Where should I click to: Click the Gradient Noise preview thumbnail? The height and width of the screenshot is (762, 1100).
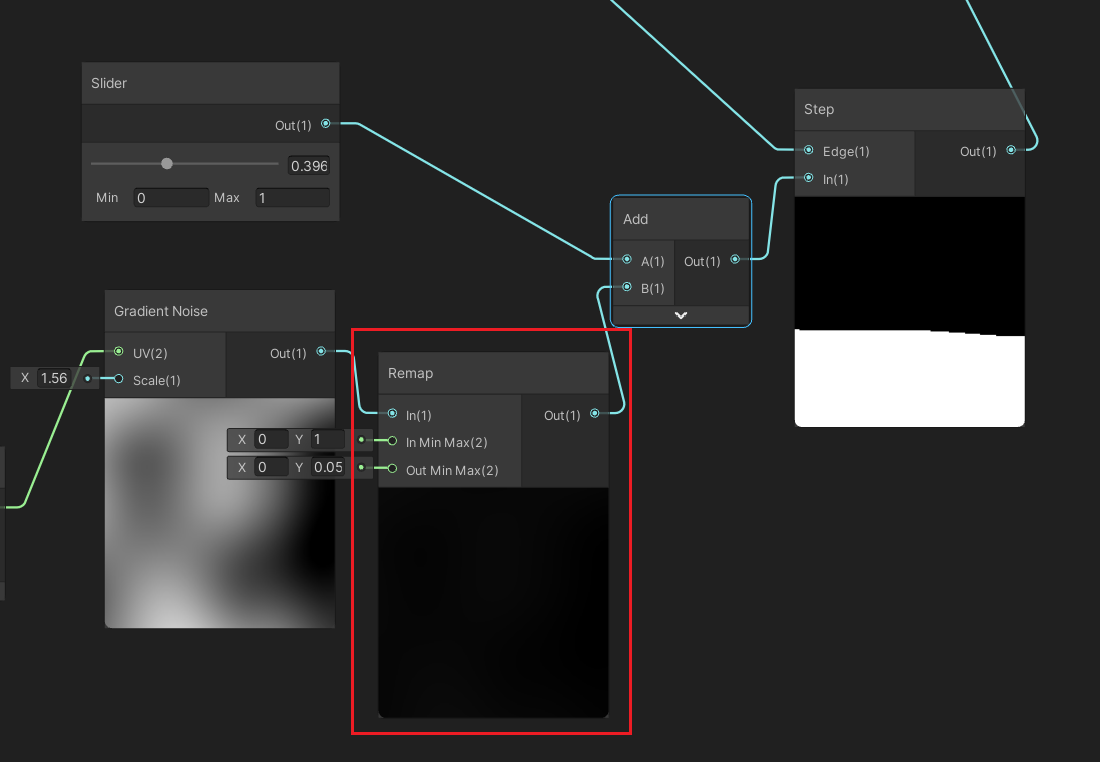tap(220, 513)
